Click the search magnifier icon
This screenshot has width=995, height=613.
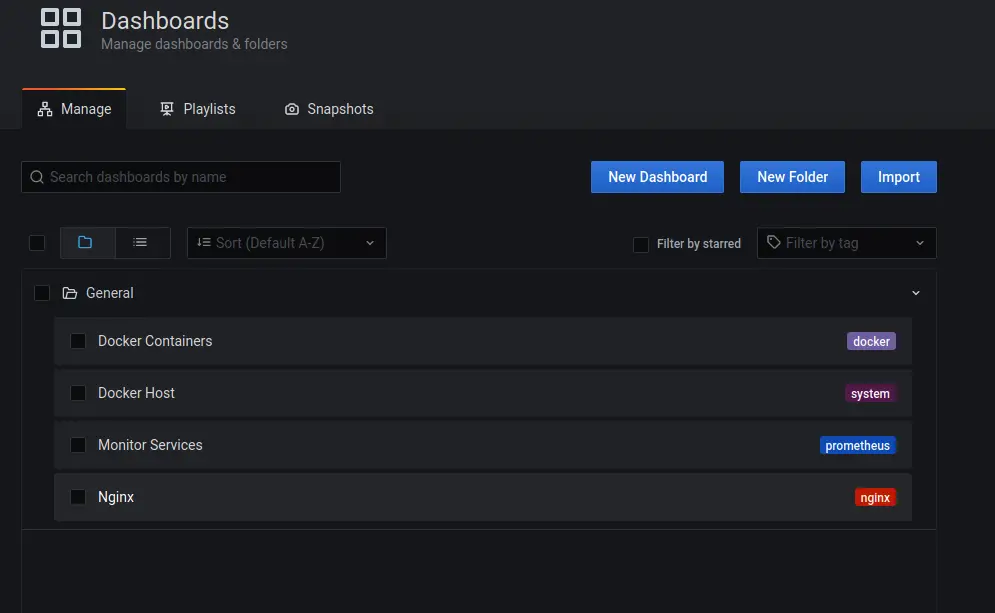point(37,177)
